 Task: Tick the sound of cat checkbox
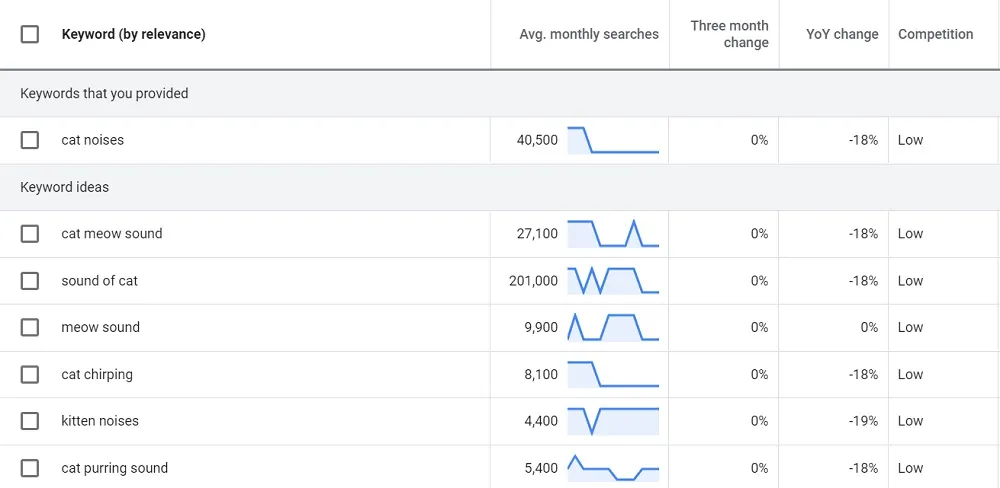tap(30, 281)
